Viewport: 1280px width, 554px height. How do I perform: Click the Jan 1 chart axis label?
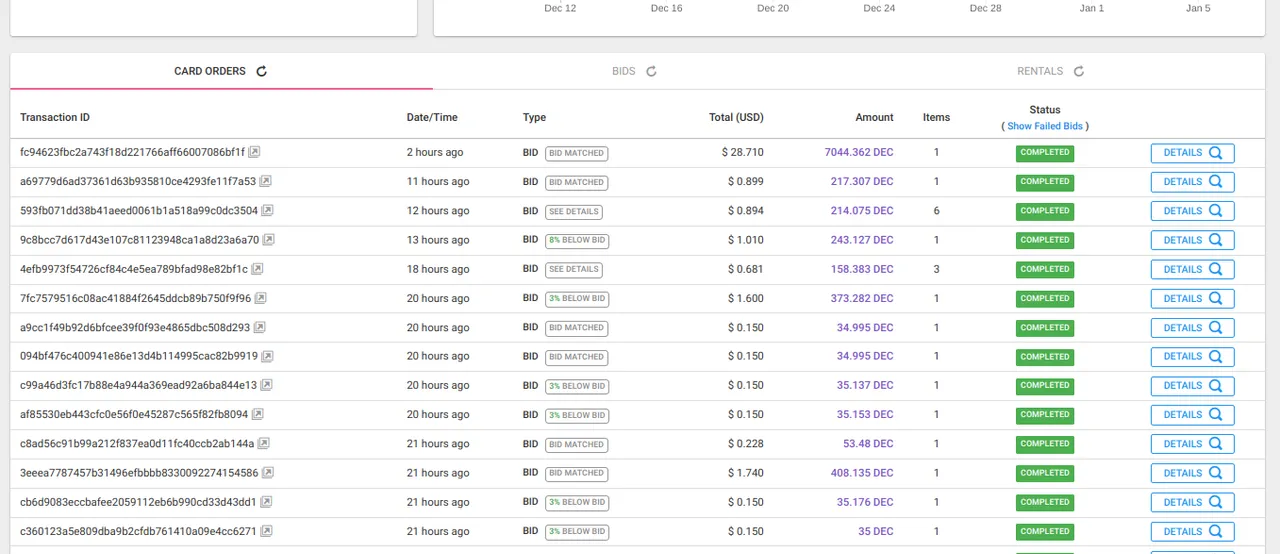coord(1092,8)
